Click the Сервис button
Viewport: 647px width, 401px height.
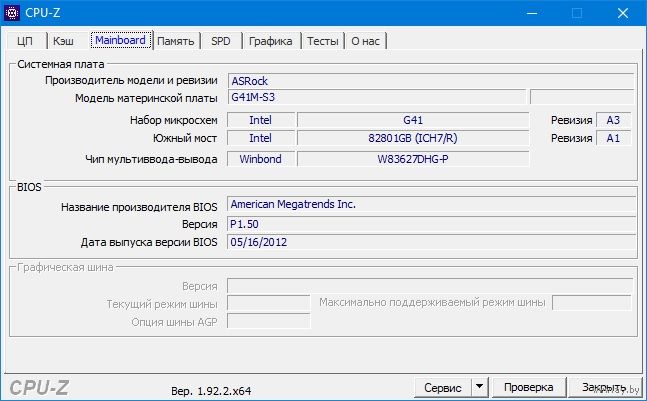pyautogui.click(x=443, y=388)
